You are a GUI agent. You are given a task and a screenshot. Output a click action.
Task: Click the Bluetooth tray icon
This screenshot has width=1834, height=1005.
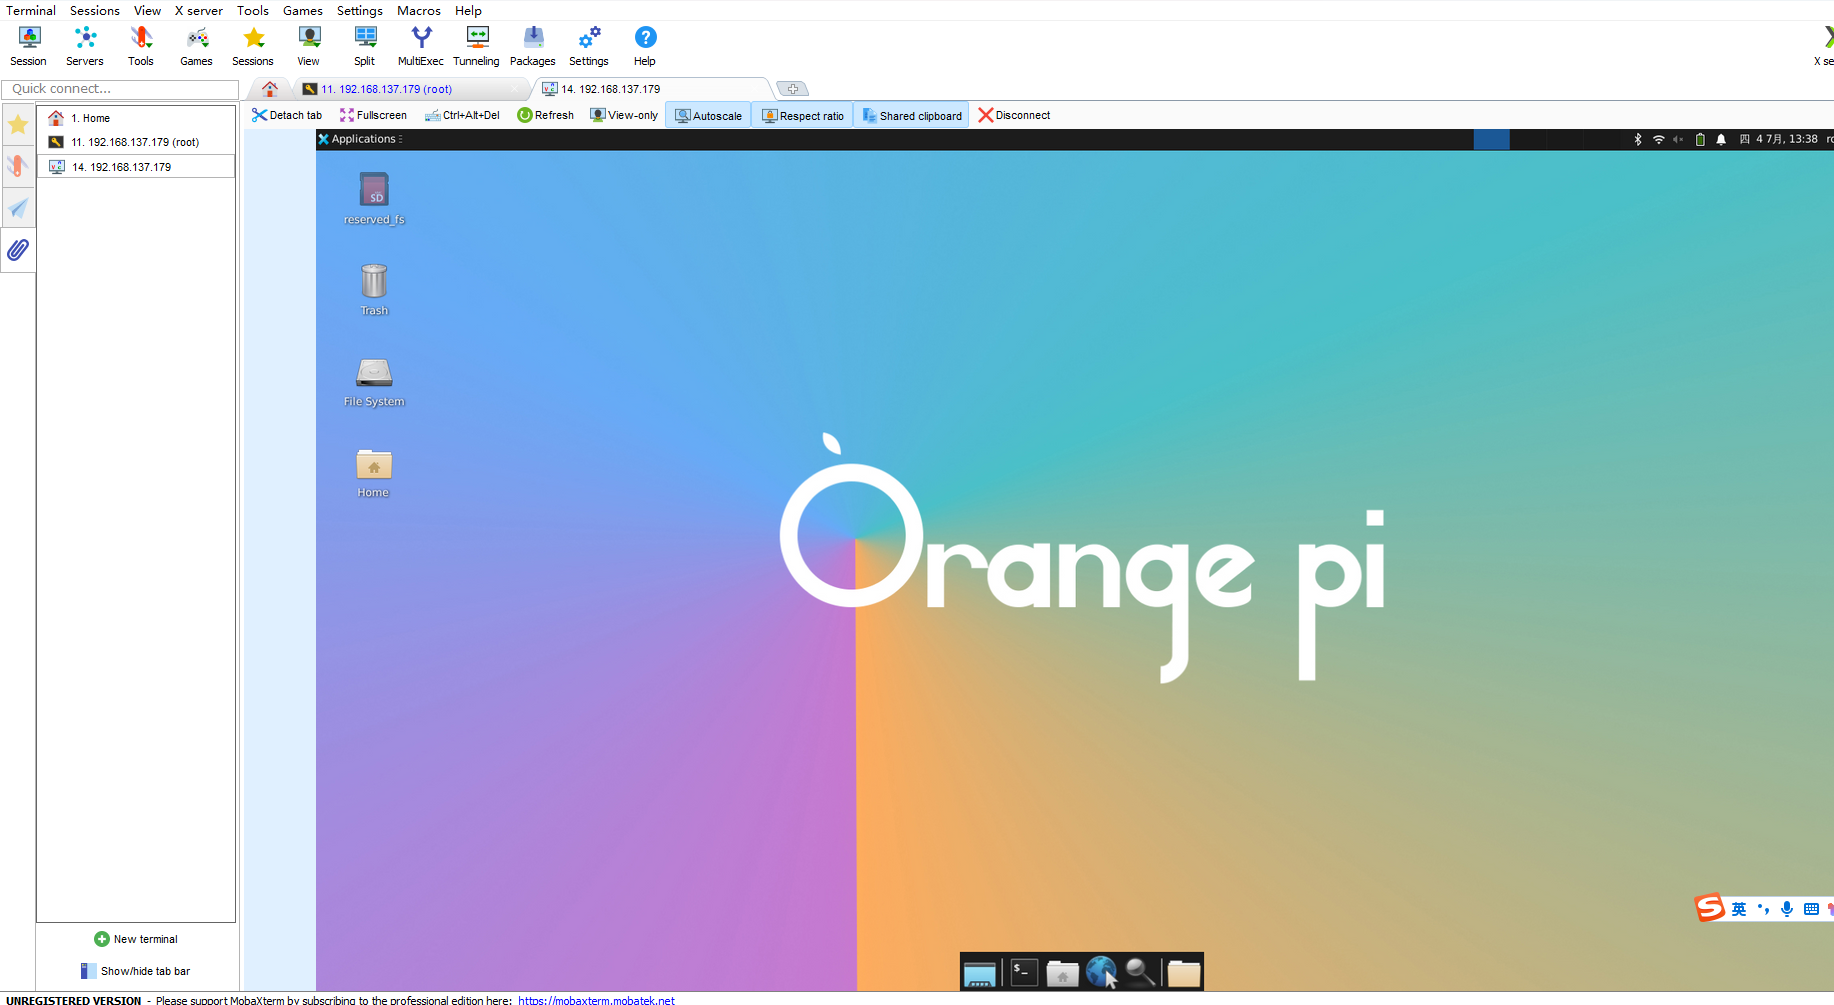(1638, 140)
